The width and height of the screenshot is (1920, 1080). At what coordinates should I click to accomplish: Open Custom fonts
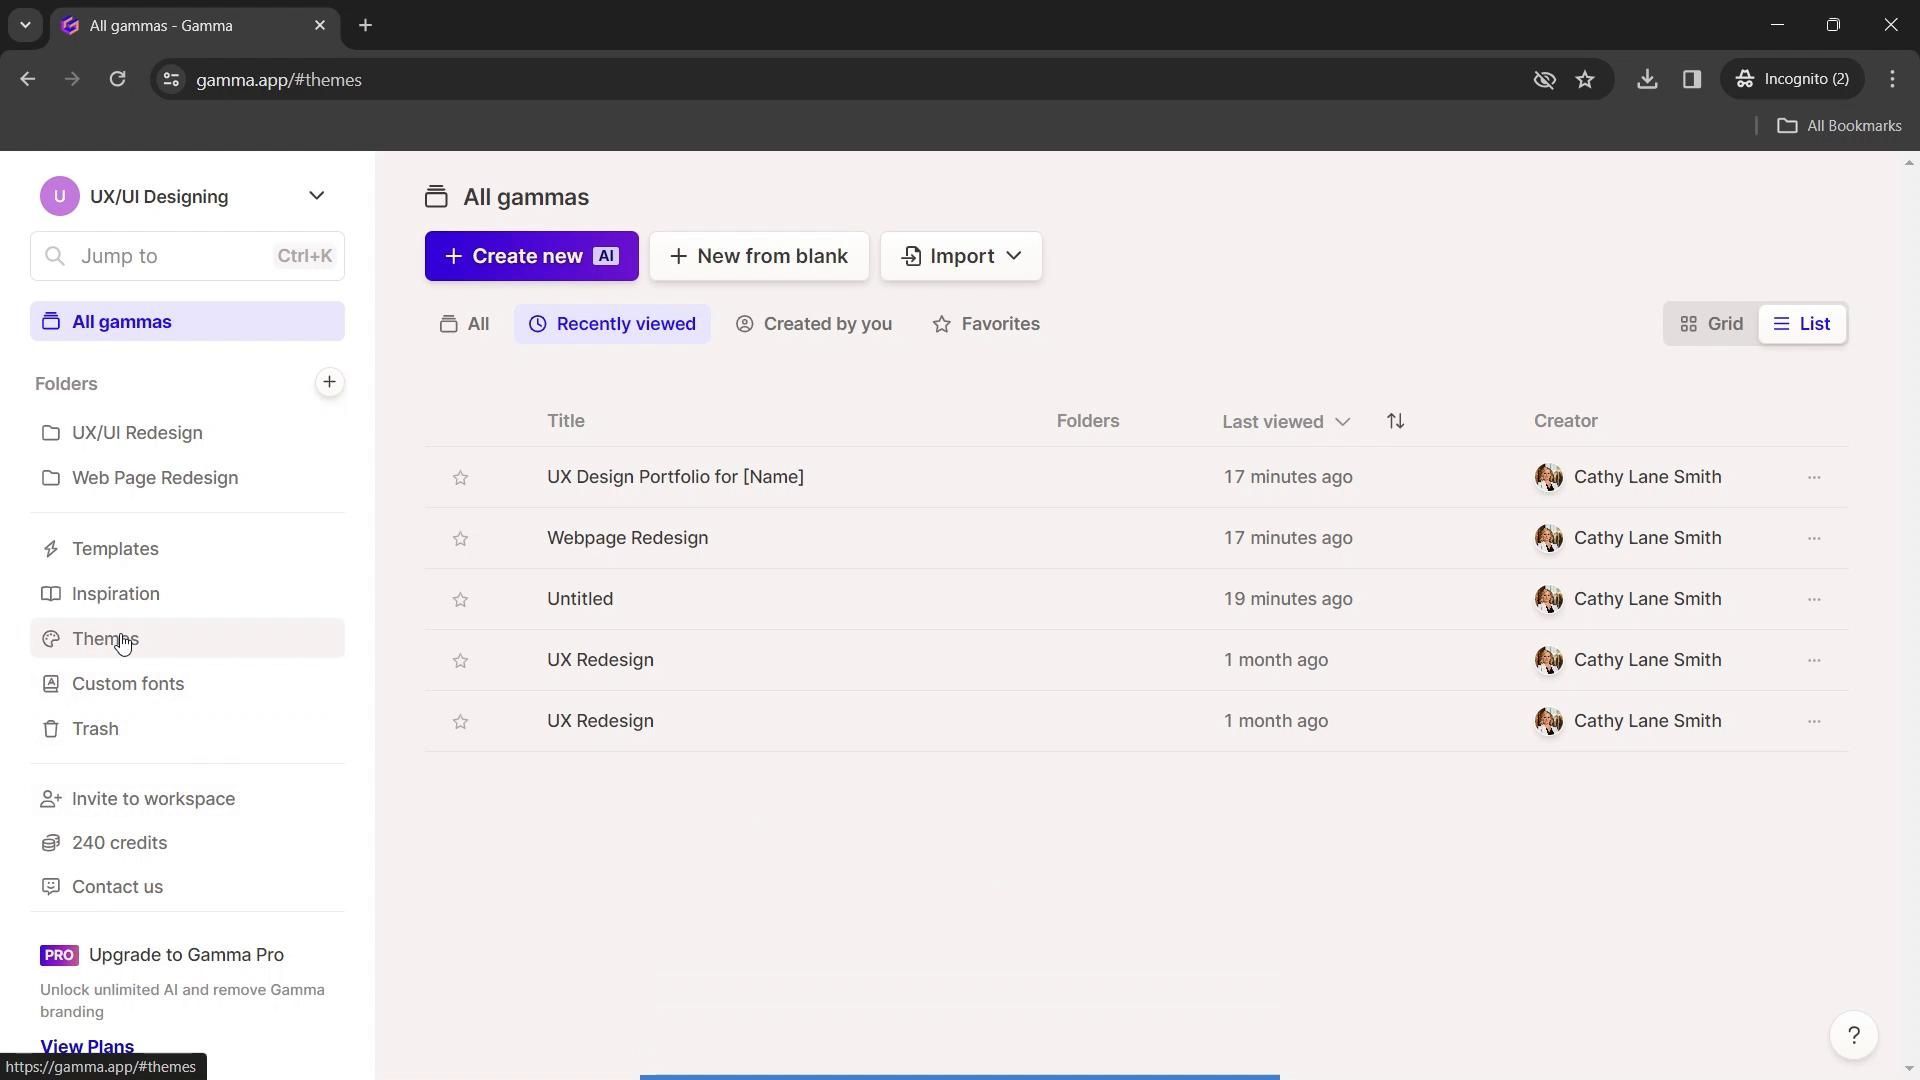(x=127, y=683)
